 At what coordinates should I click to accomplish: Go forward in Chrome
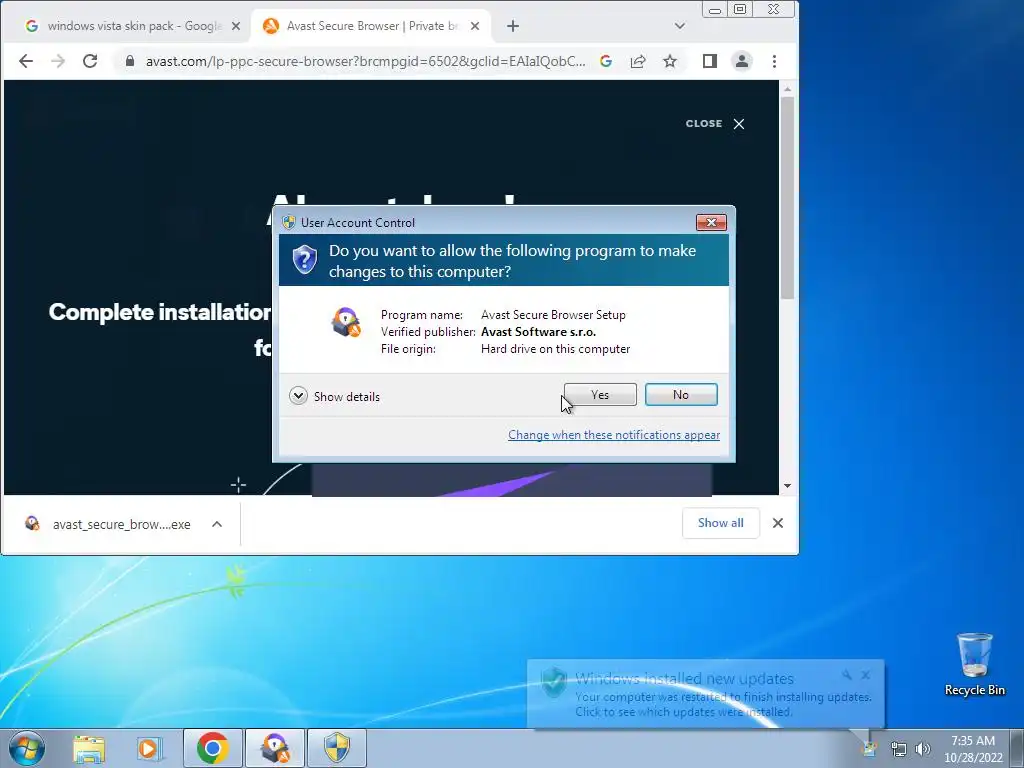(x=58, y=61)
